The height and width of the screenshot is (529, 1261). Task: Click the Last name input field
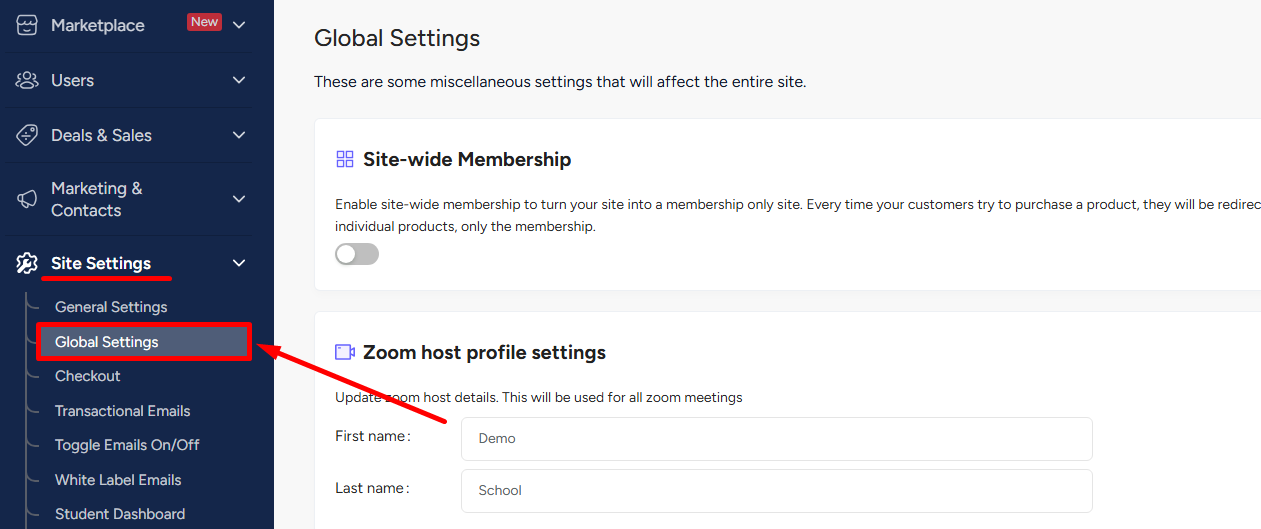coord(777,491)
